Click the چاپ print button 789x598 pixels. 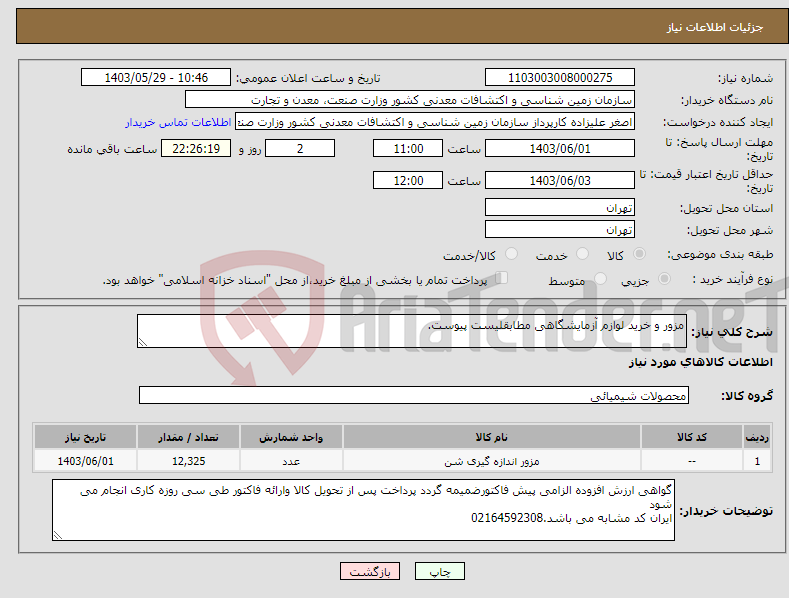pyautogui.click(x=440, y=571)
